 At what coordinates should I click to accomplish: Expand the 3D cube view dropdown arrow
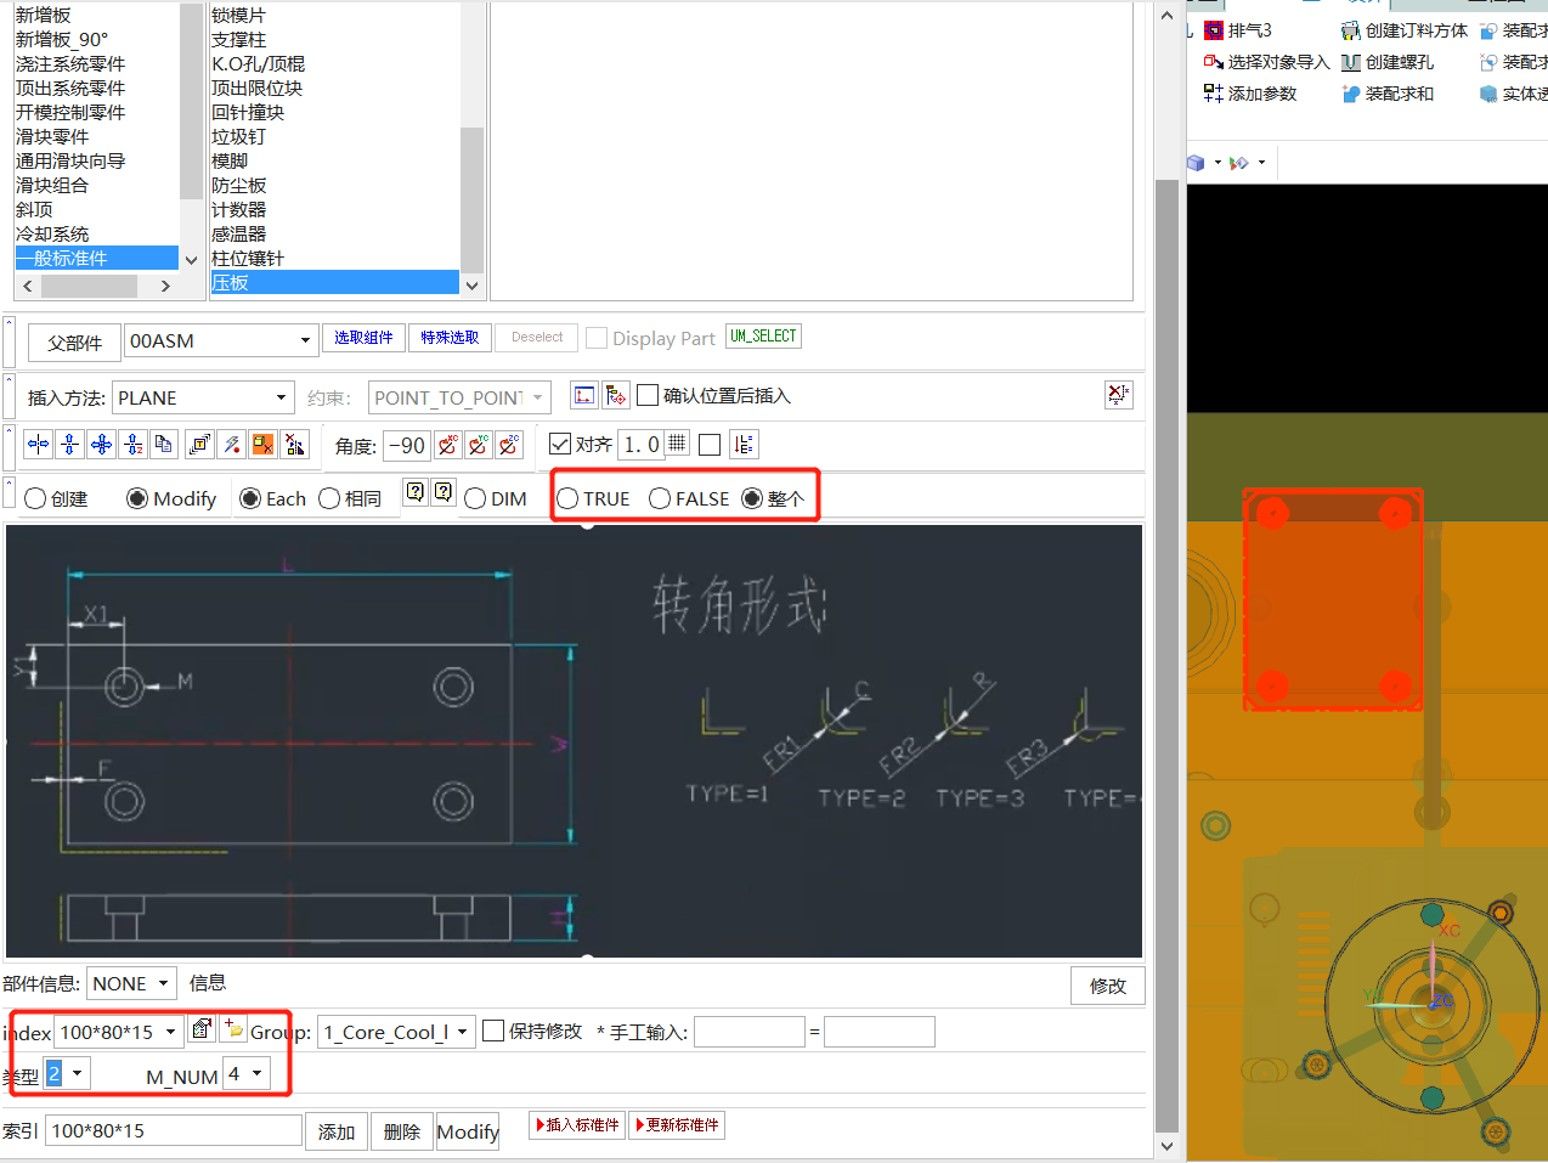pyautogui.click(x=1217, y=162)
